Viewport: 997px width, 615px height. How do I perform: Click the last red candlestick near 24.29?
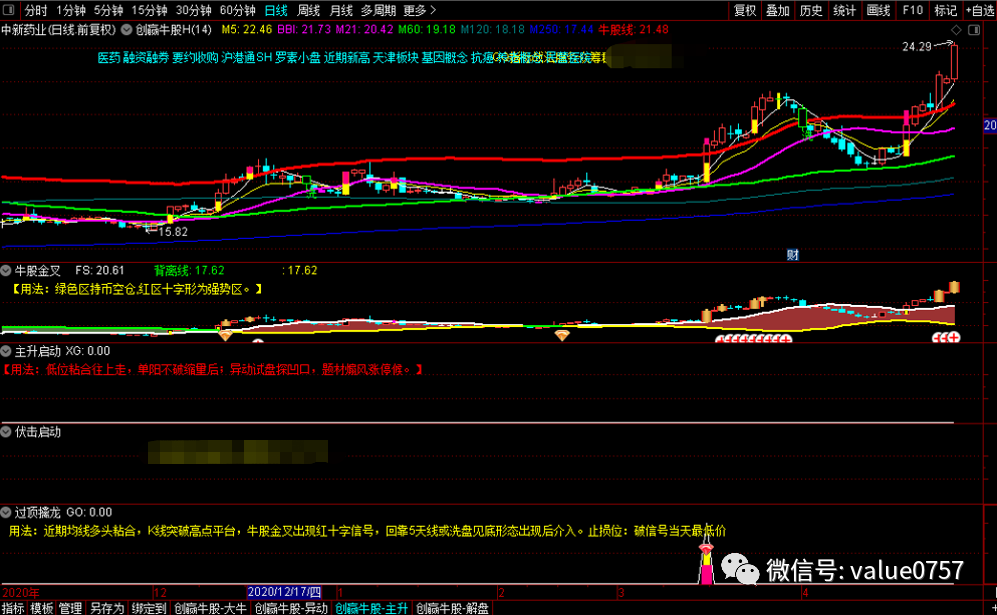954,61
